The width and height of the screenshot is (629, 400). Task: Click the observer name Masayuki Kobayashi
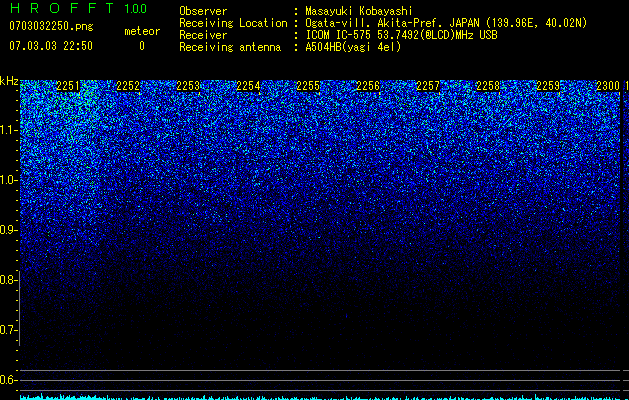359,11
